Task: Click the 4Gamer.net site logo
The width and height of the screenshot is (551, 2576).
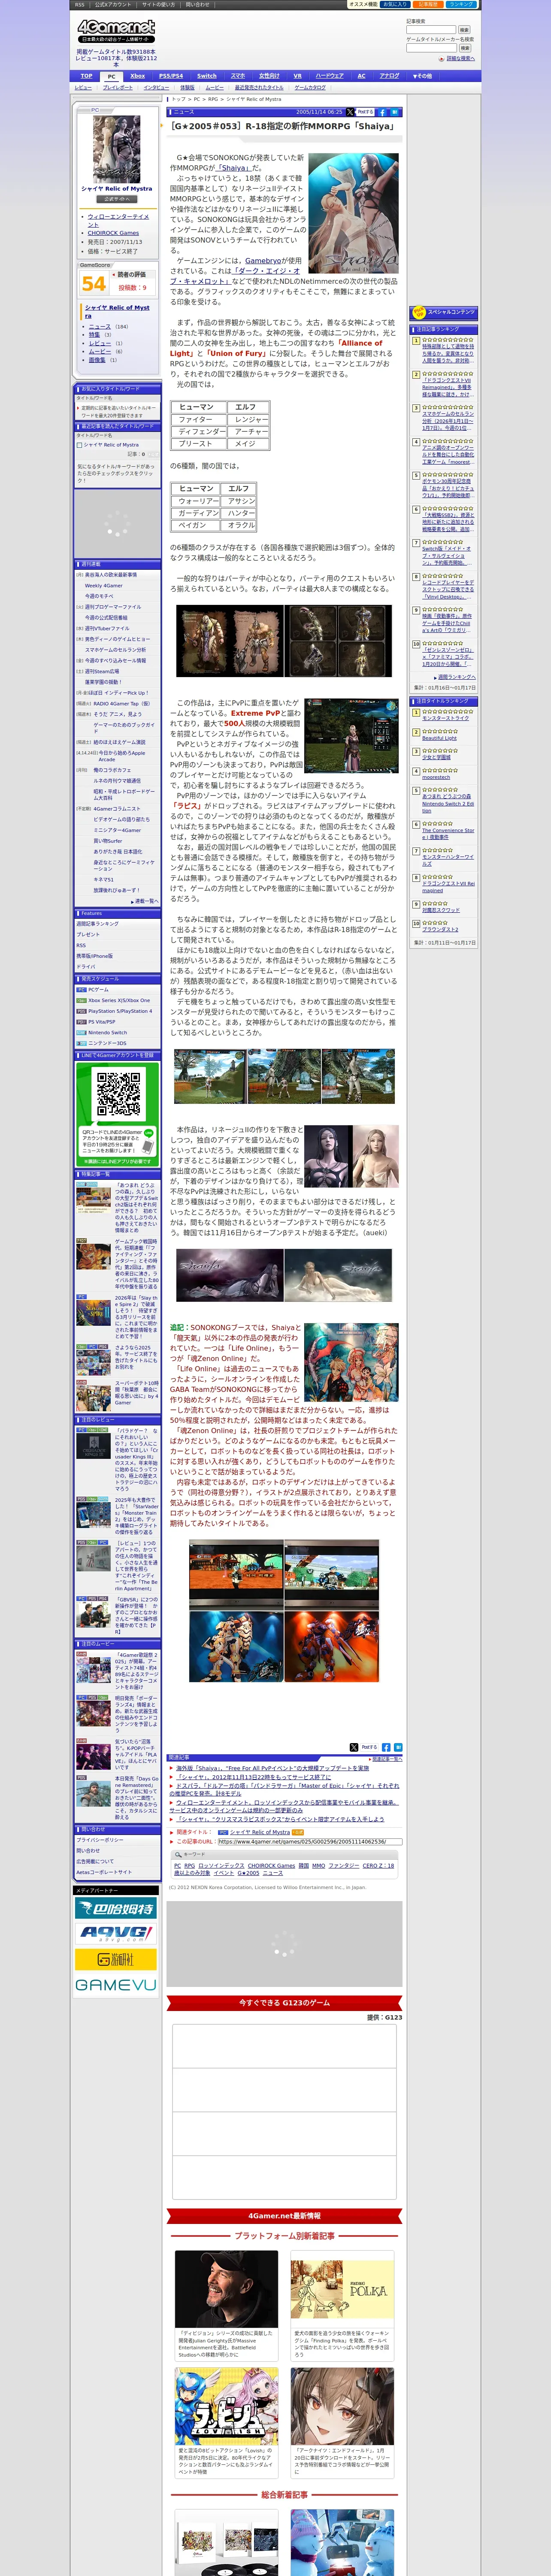Action: point(116,30)
